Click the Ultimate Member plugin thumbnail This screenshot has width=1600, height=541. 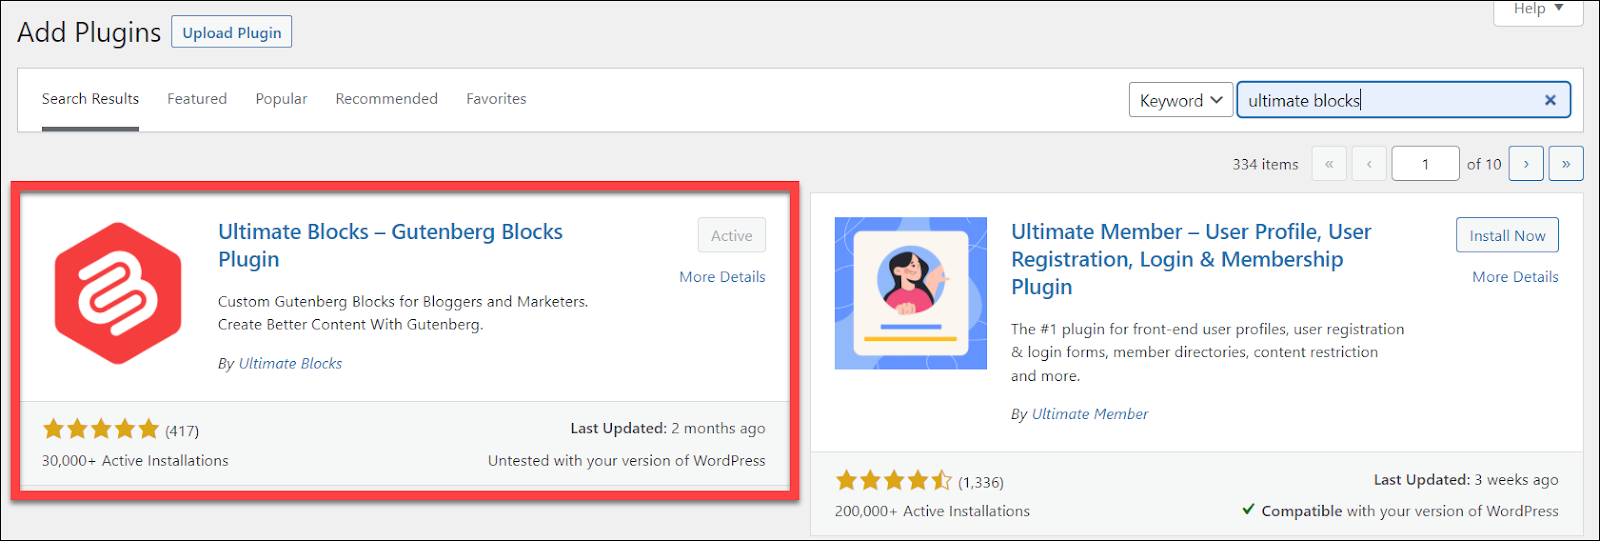pyautogui.click(x=911, y=293)
